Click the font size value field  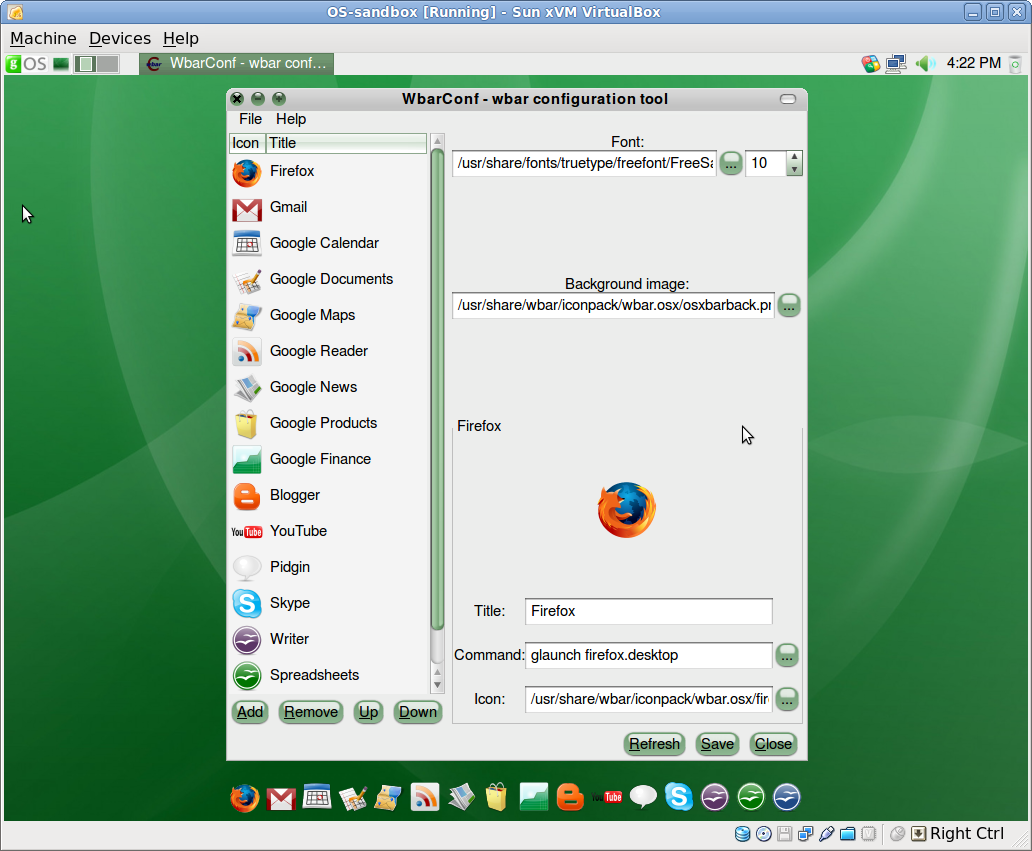pos(766,163)
